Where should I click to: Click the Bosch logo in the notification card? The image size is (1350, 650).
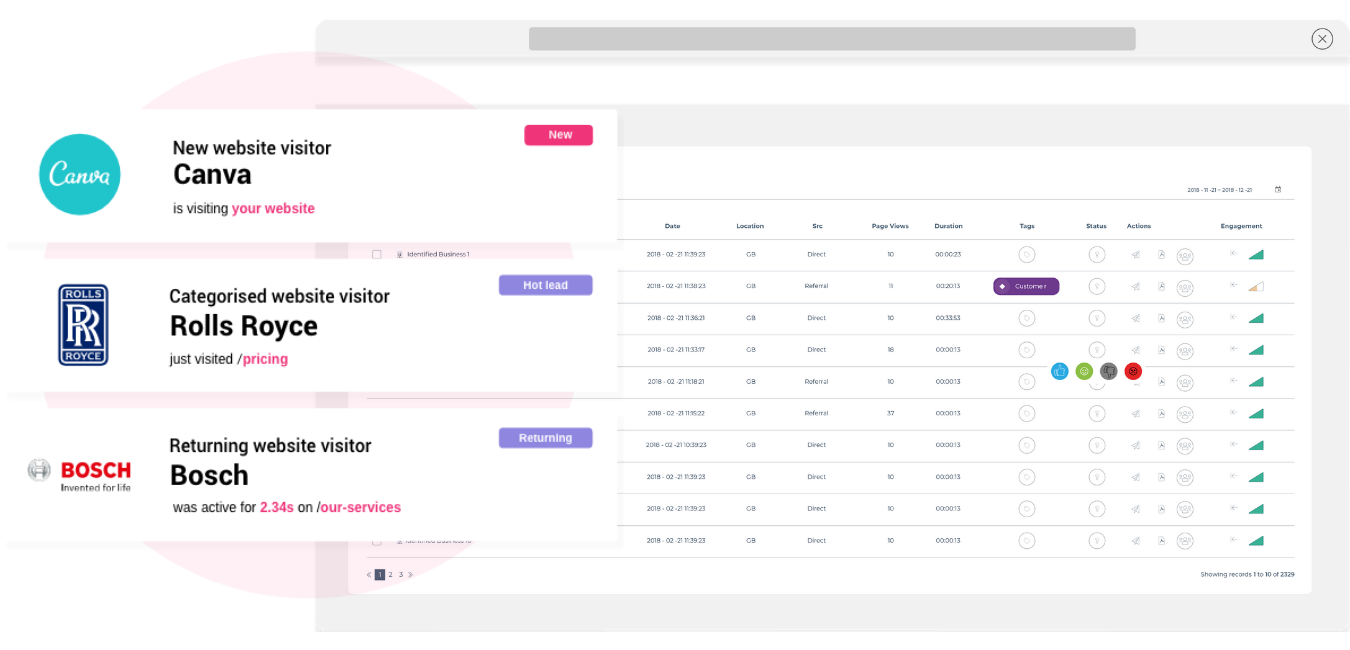pyautogui.click(x=79, y=475)
